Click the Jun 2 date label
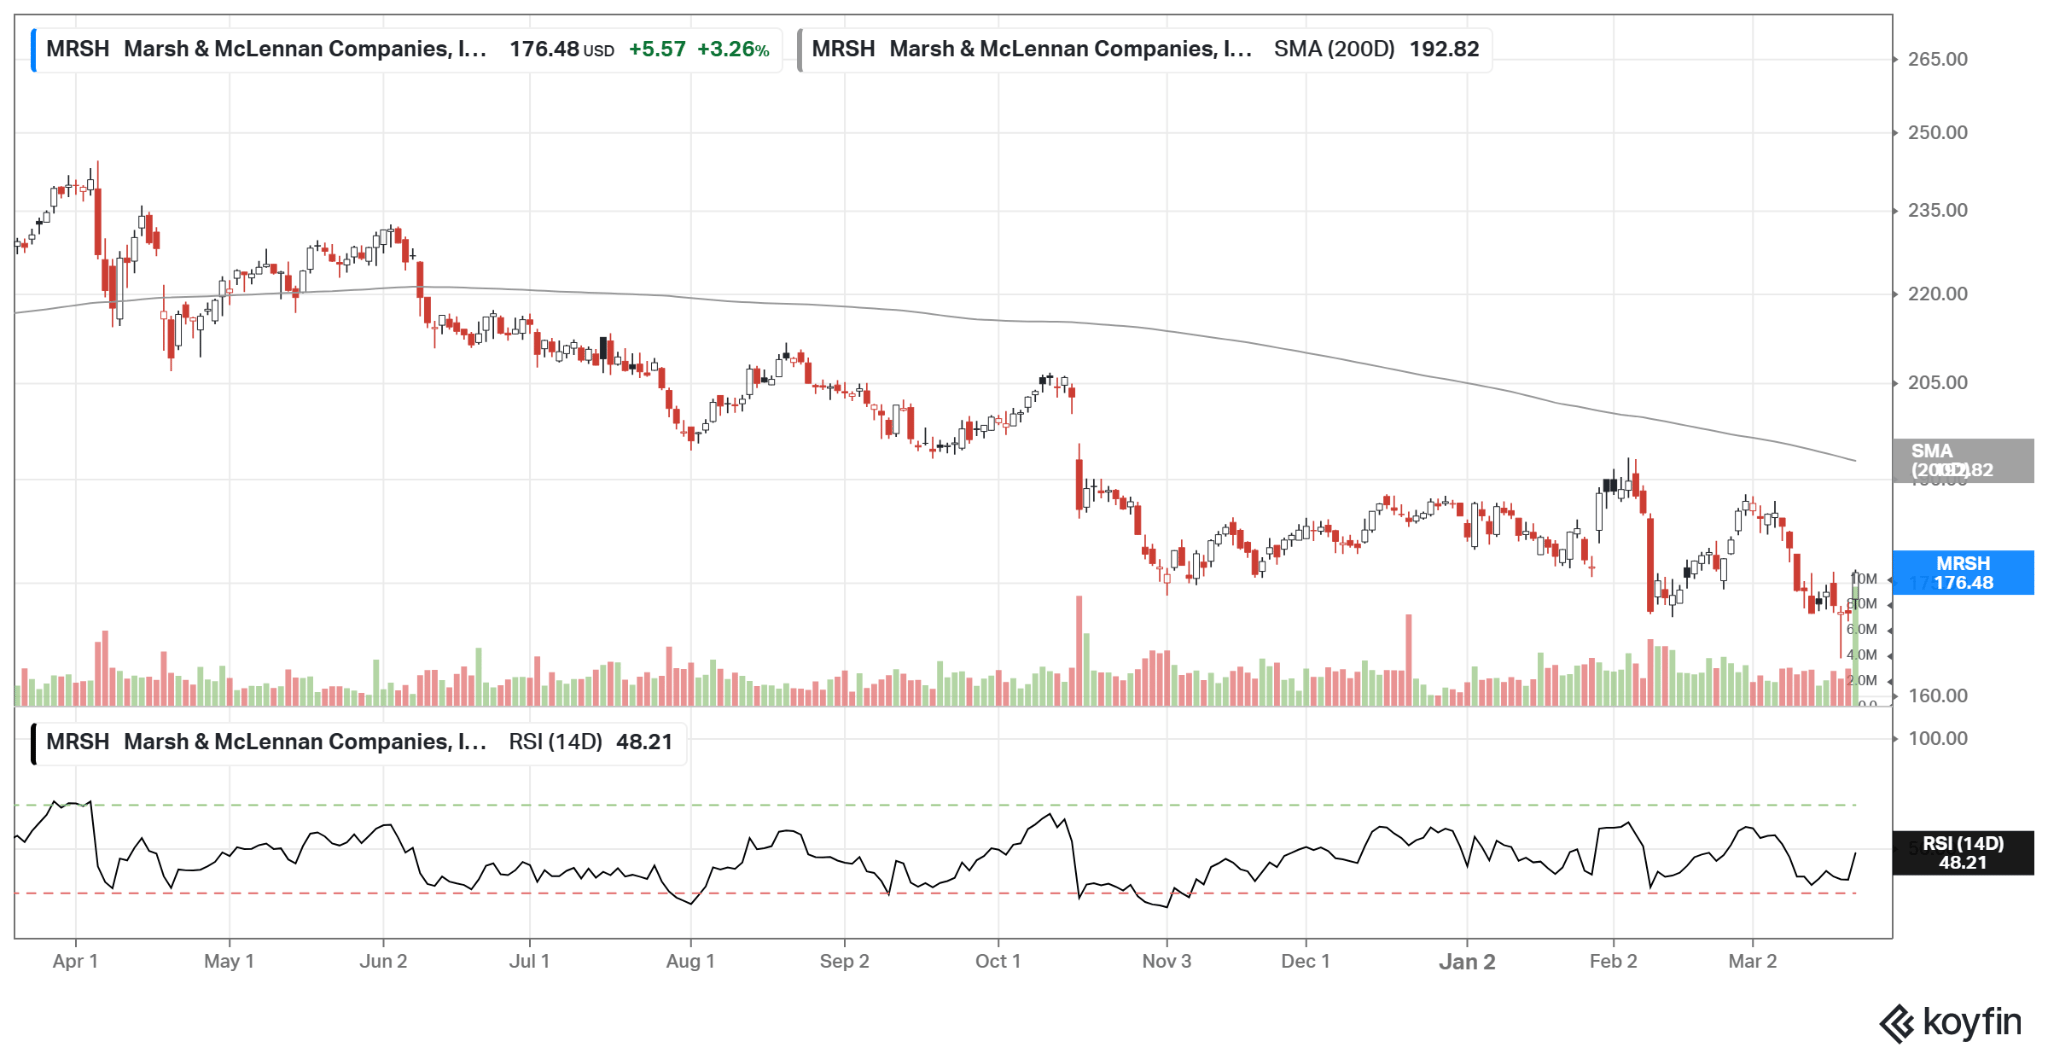The image size is (2048, 1058). tap(383, 961)
